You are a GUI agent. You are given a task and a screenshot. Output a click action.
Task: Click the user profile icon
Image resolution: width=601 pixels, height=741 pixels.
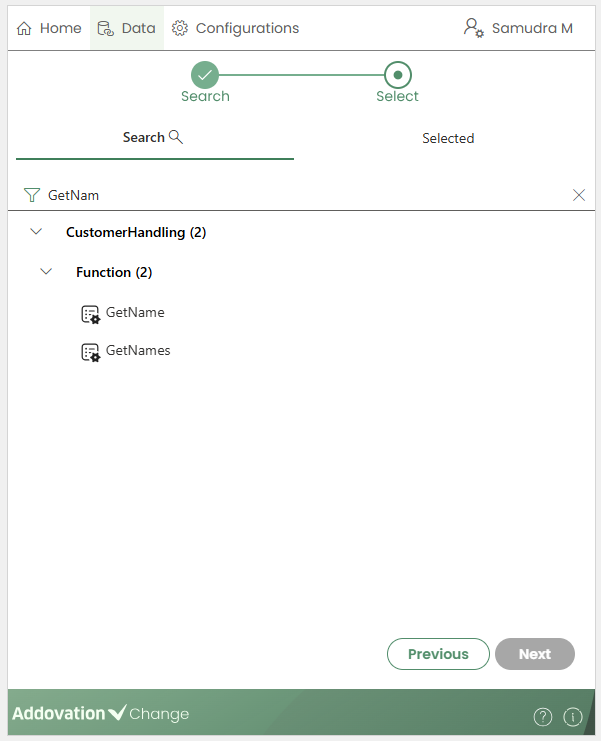pos(473,28)
